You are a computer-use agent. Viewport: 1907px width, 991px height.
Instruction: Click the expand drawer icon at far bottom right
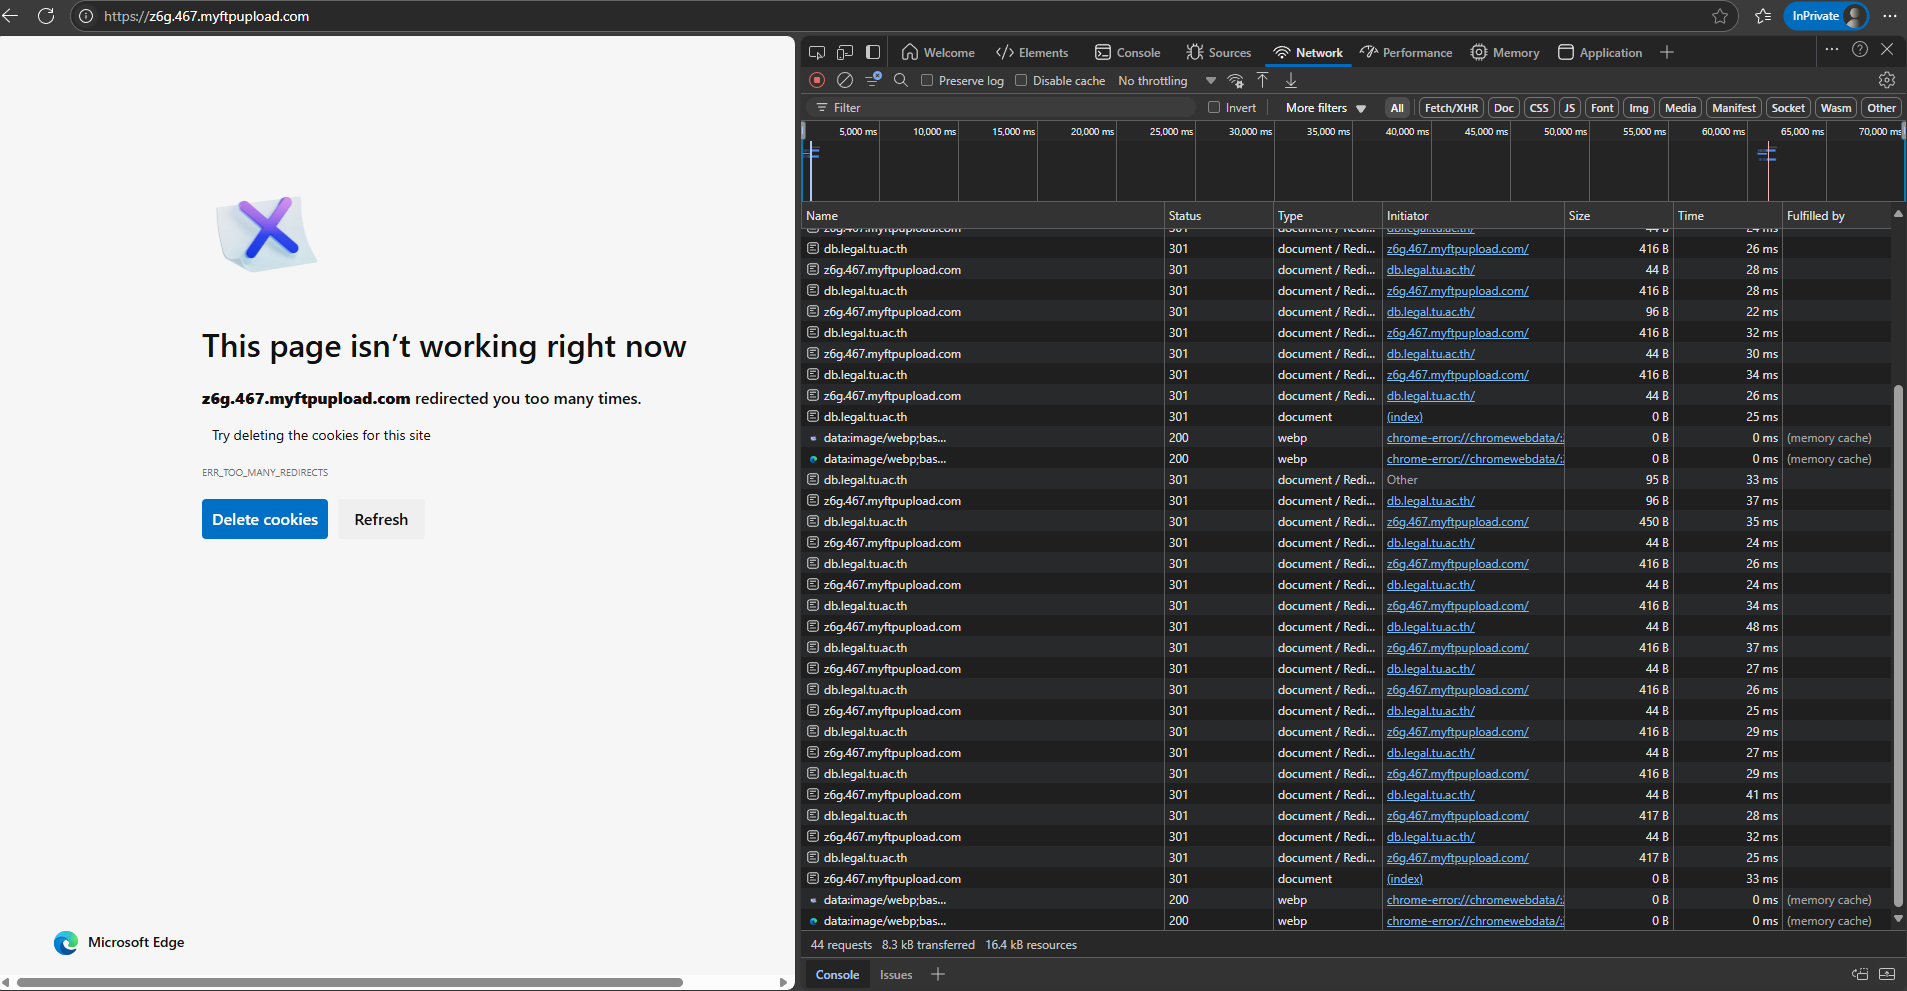click(x=1887, y=974)
